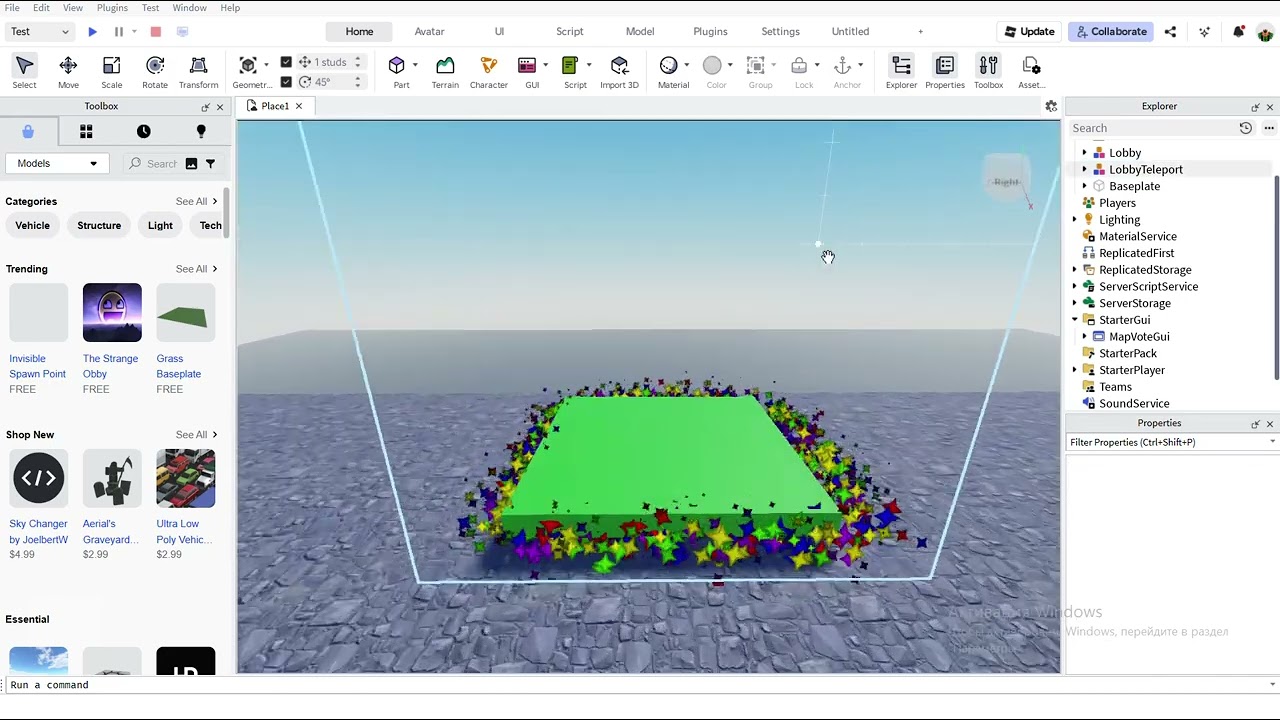Click the Group tool icon
Screen dimensions: 1280x720
coord(756,66)
